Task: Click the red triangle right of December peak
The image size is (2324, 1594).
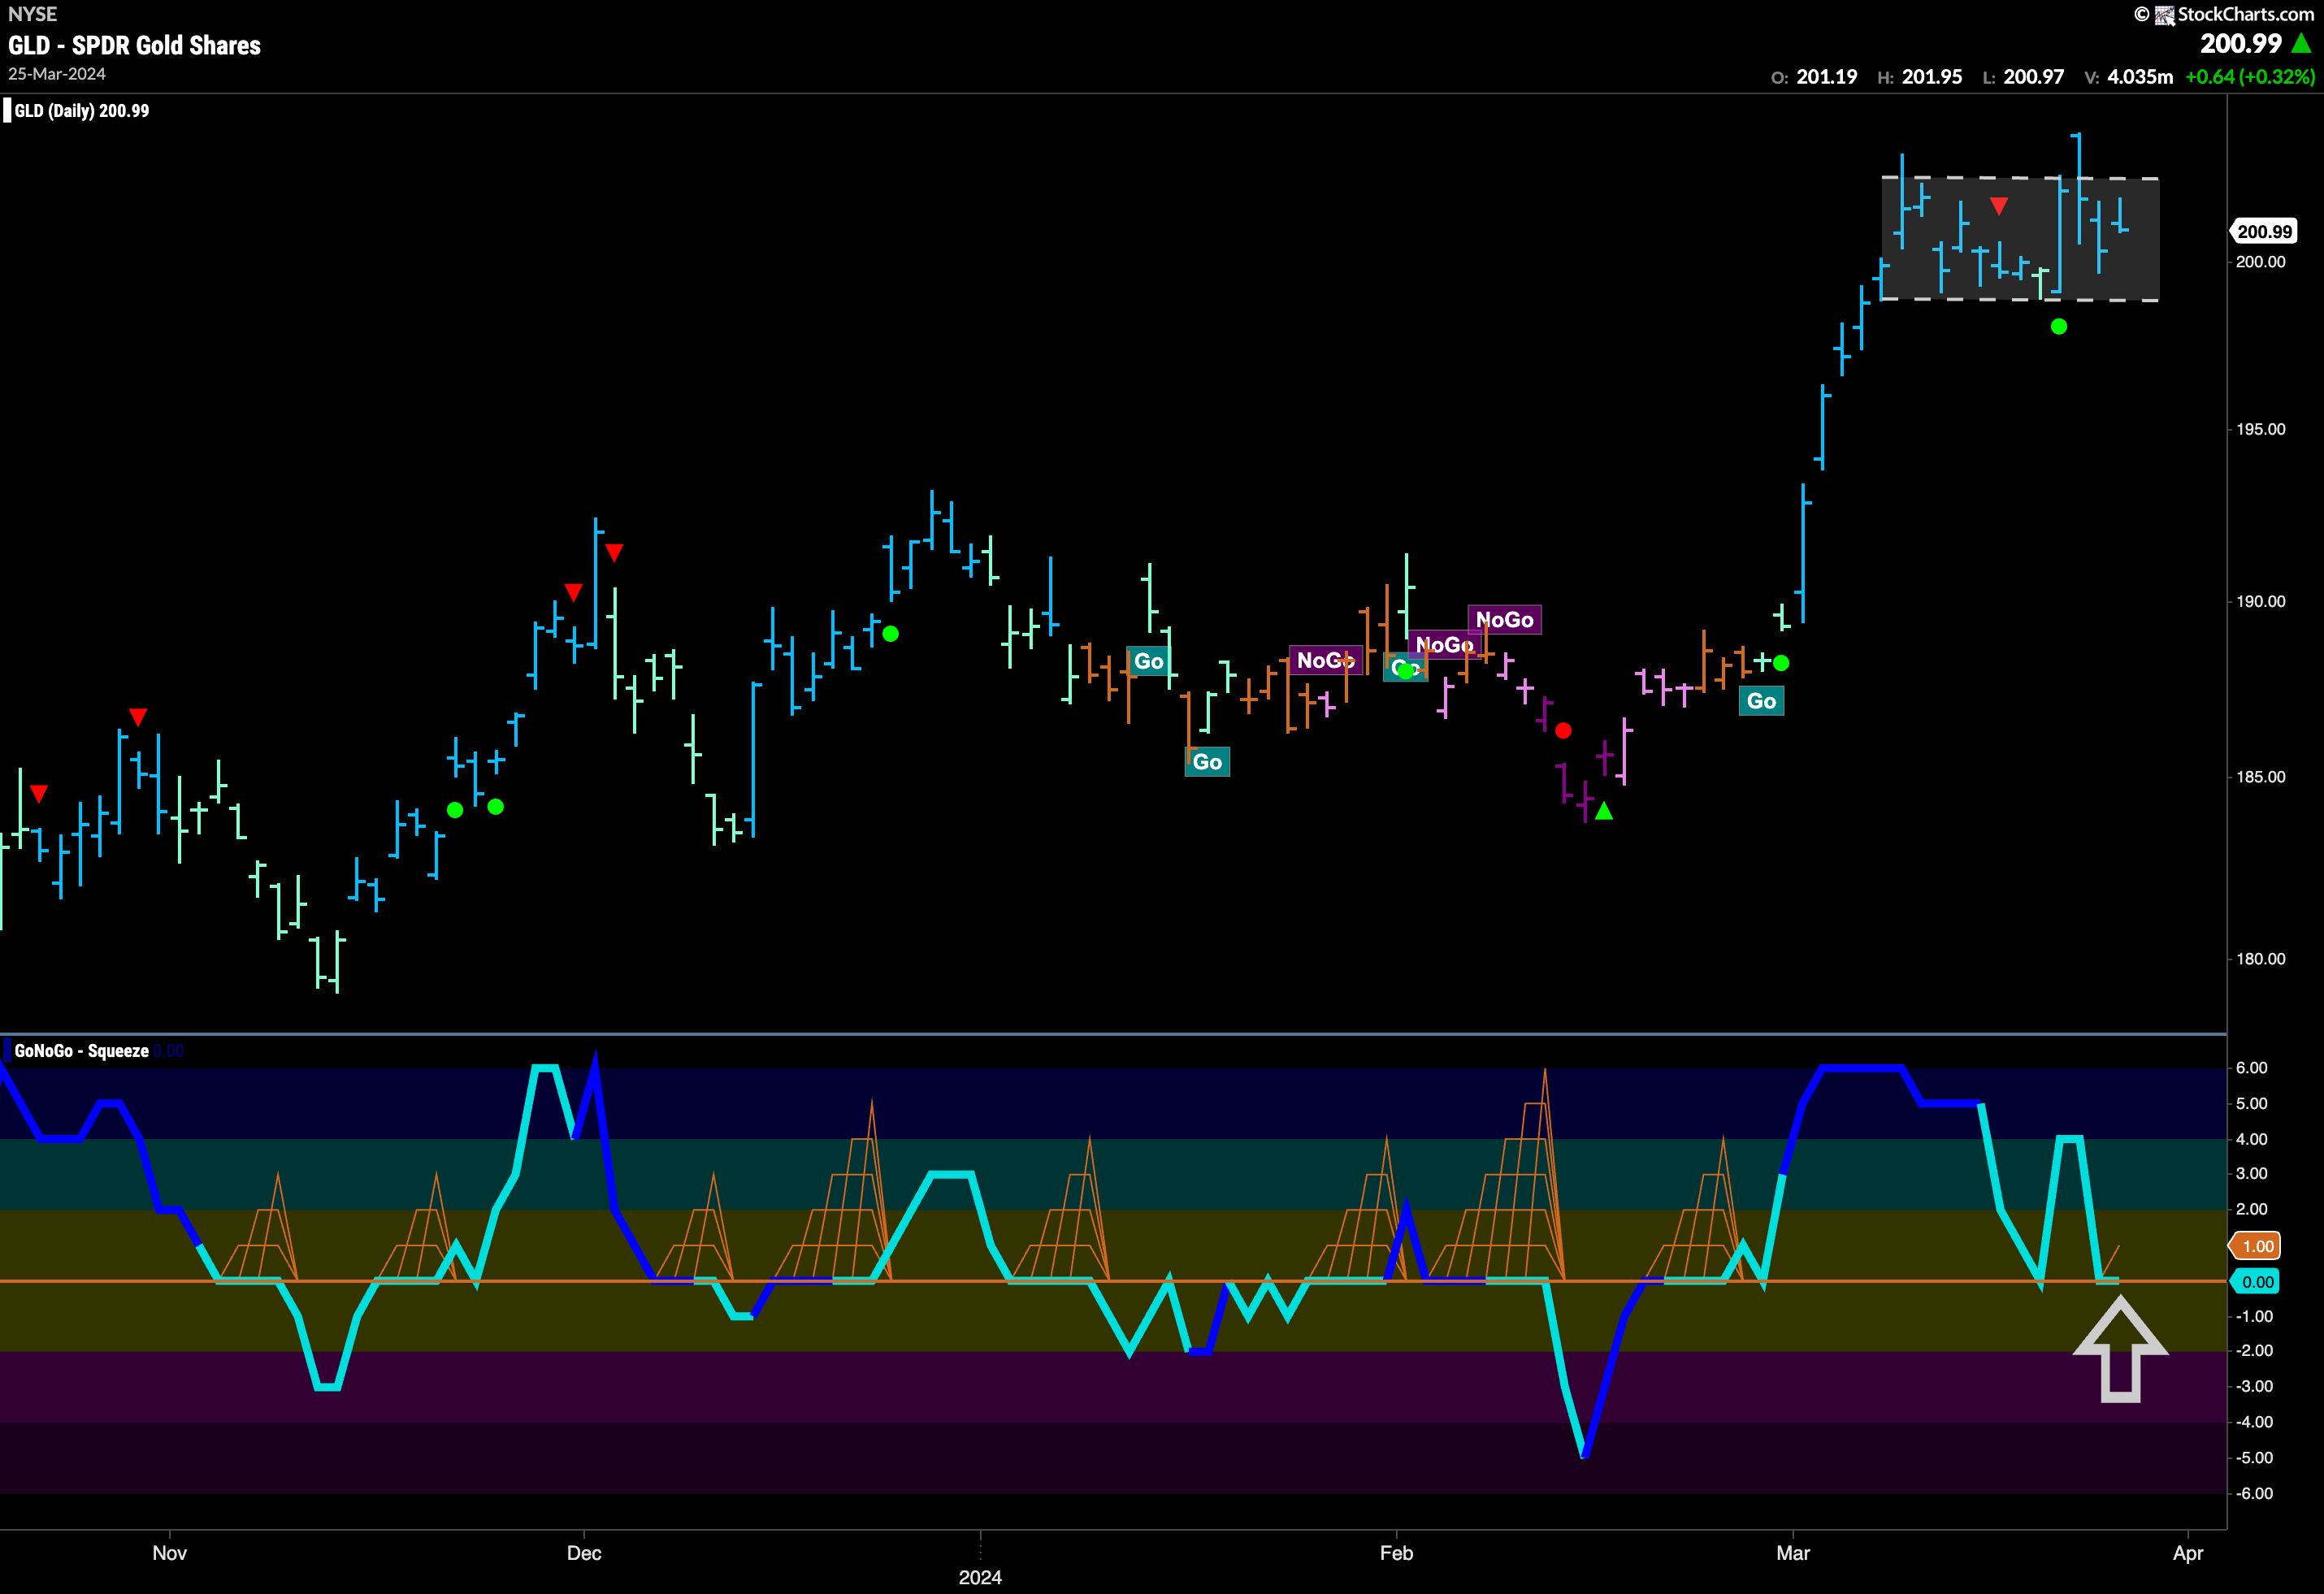Action: [614, 552]
